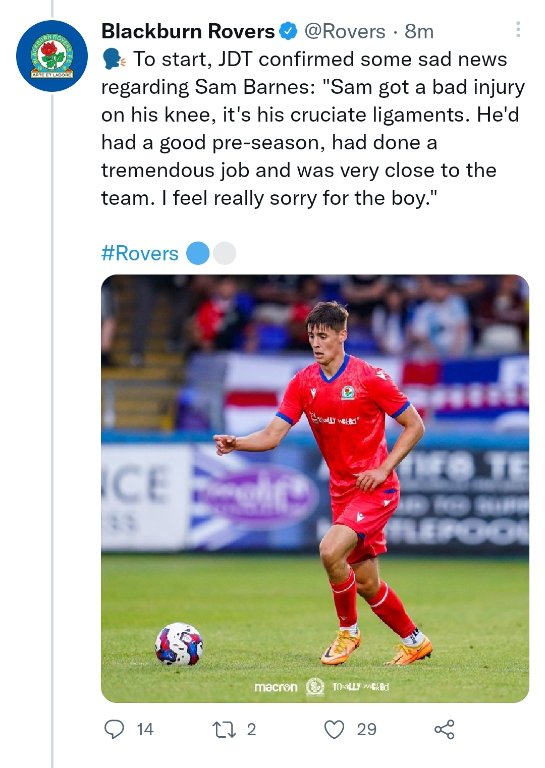Open the Blackburn Rovers profile avatar
545x768 pixels.
(x=52, y=56)
